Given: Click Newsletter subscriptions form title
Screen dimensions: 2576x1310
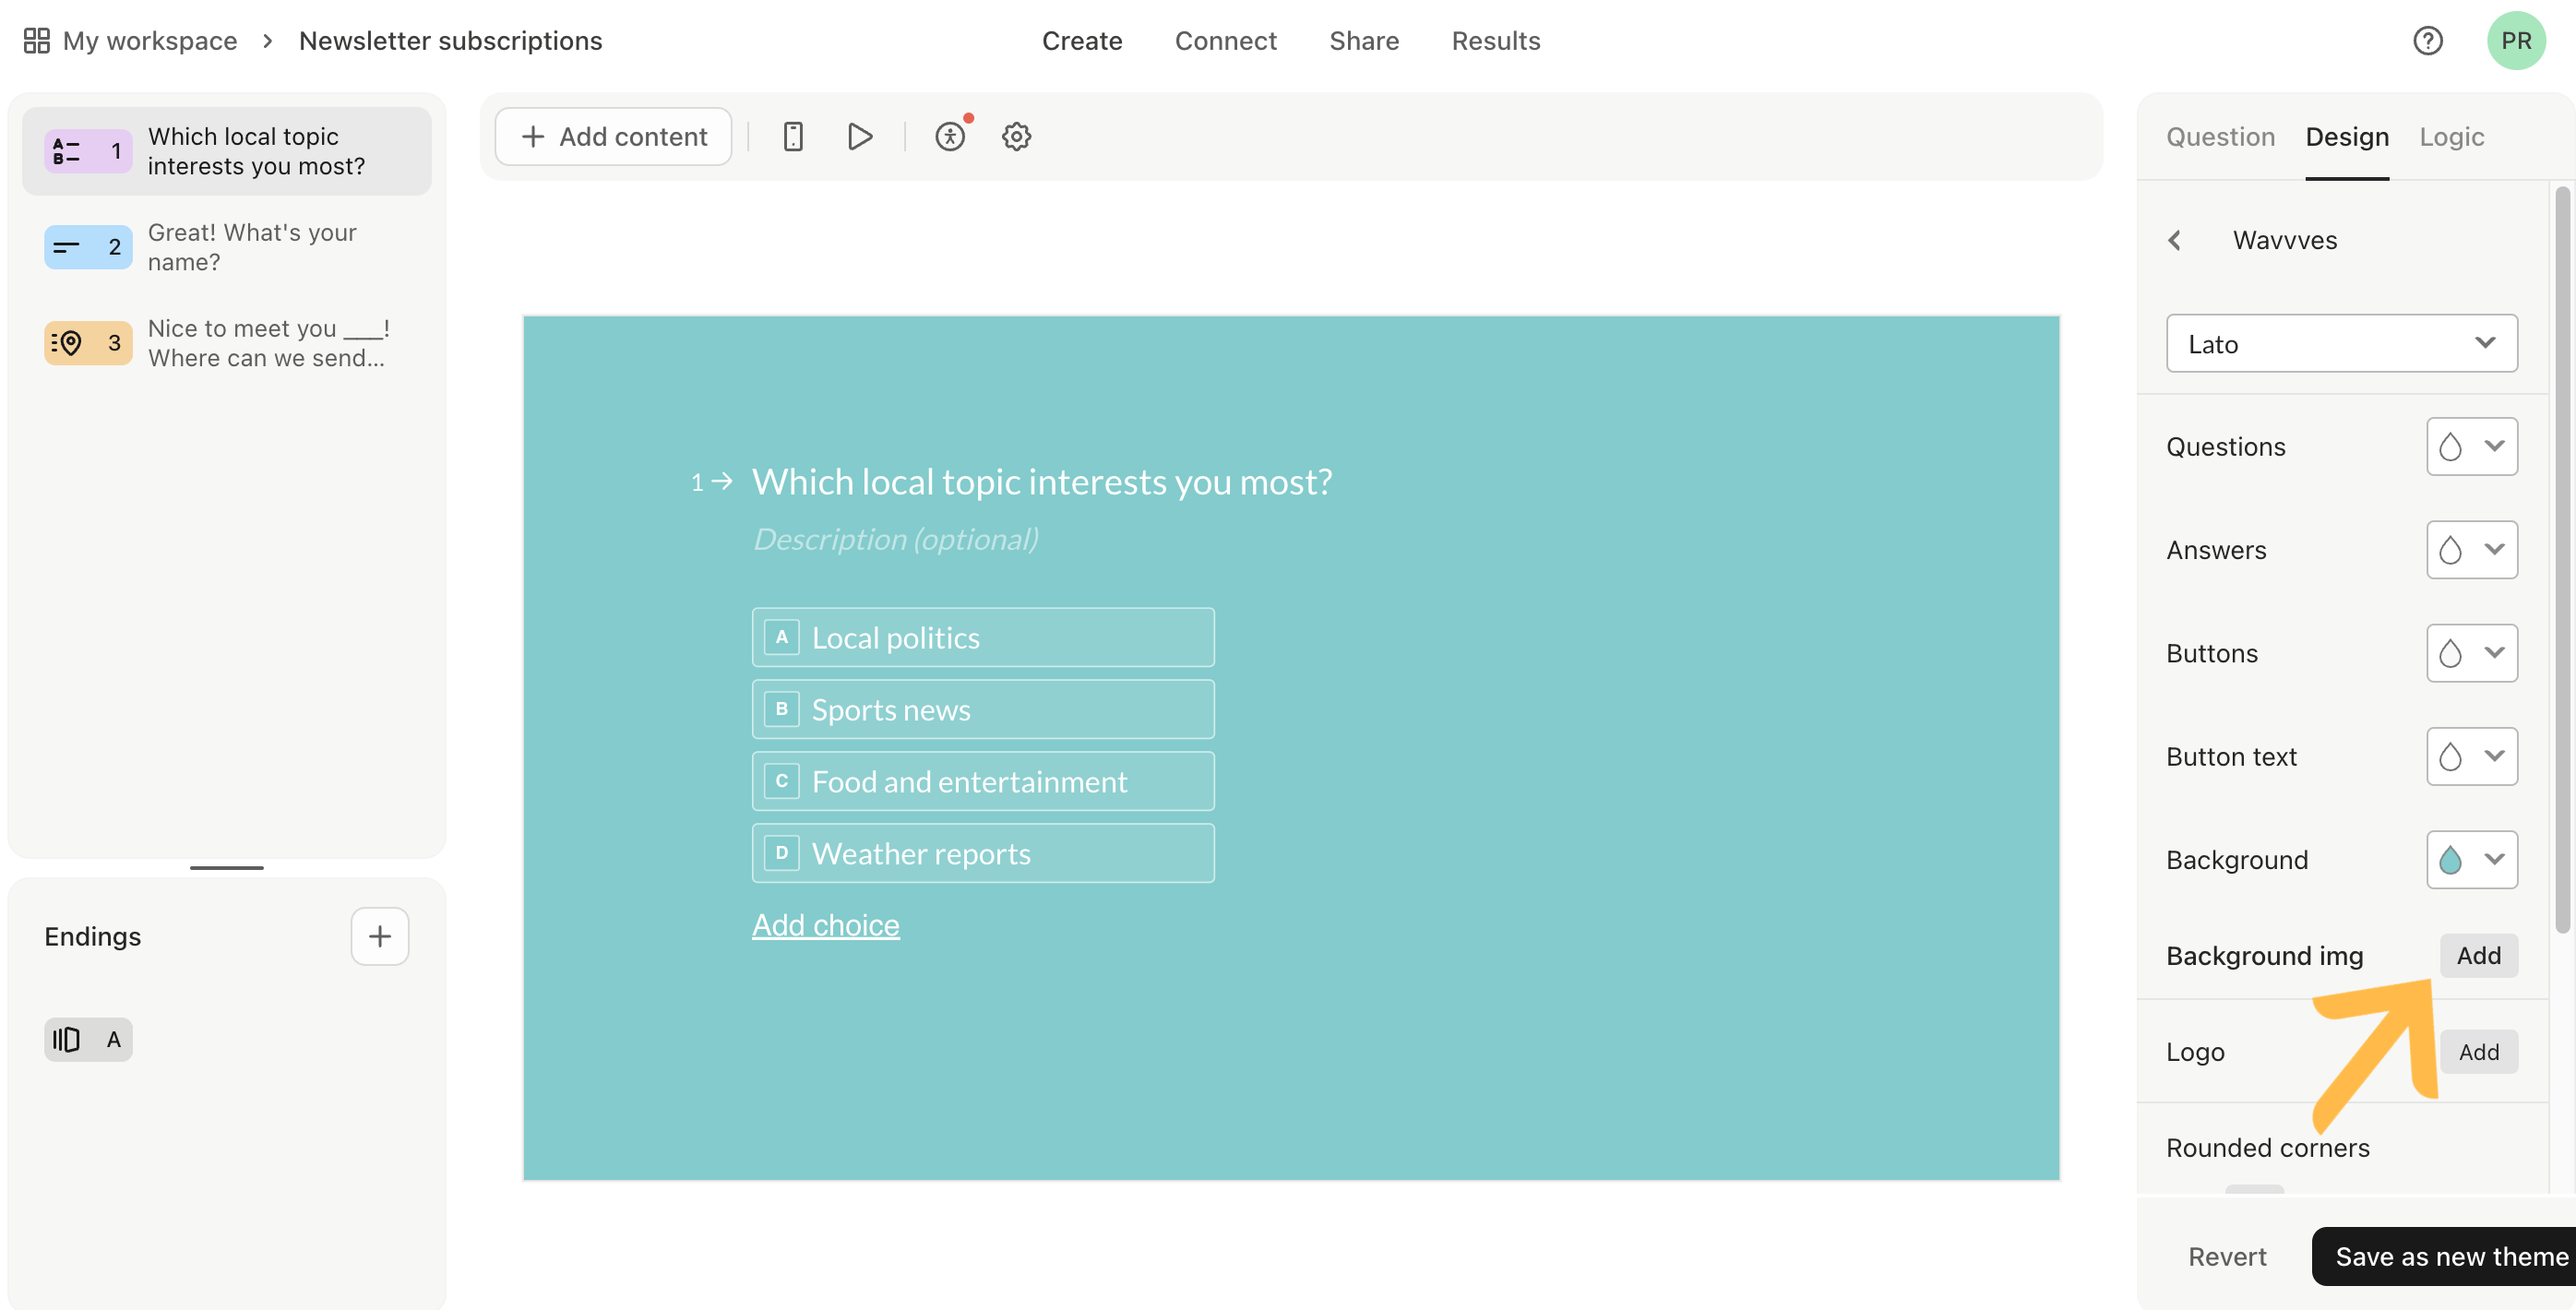Looking at the screenshot, I should click(450, 41).
